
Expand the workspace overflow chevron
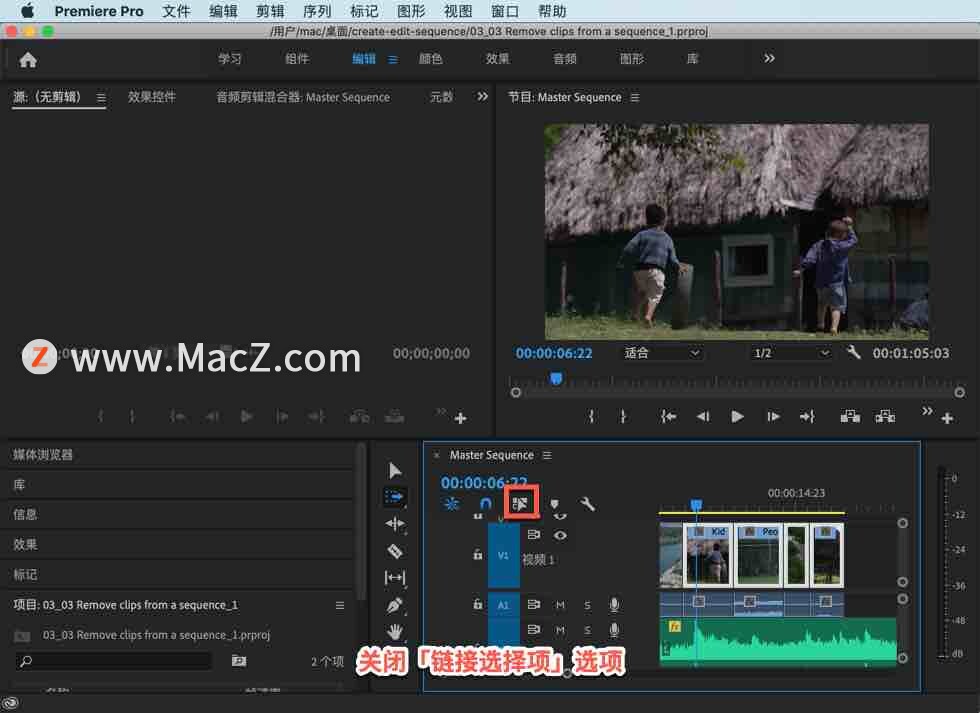(769, 59)
